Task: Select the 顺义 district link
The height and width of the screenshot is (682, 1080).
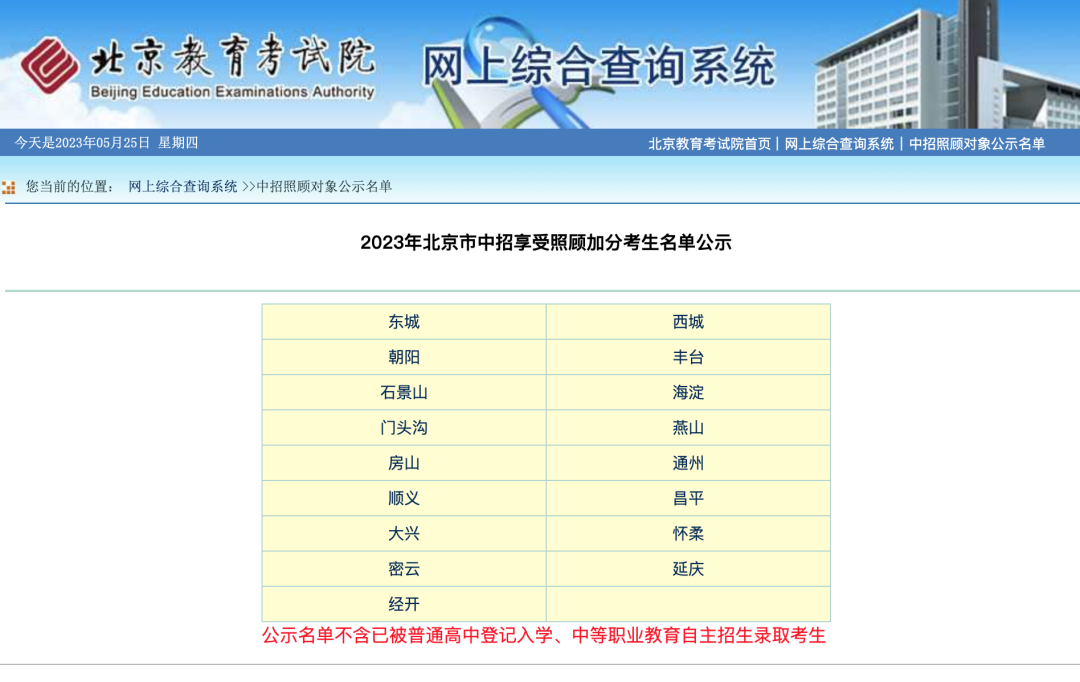Action: point(404,498)
